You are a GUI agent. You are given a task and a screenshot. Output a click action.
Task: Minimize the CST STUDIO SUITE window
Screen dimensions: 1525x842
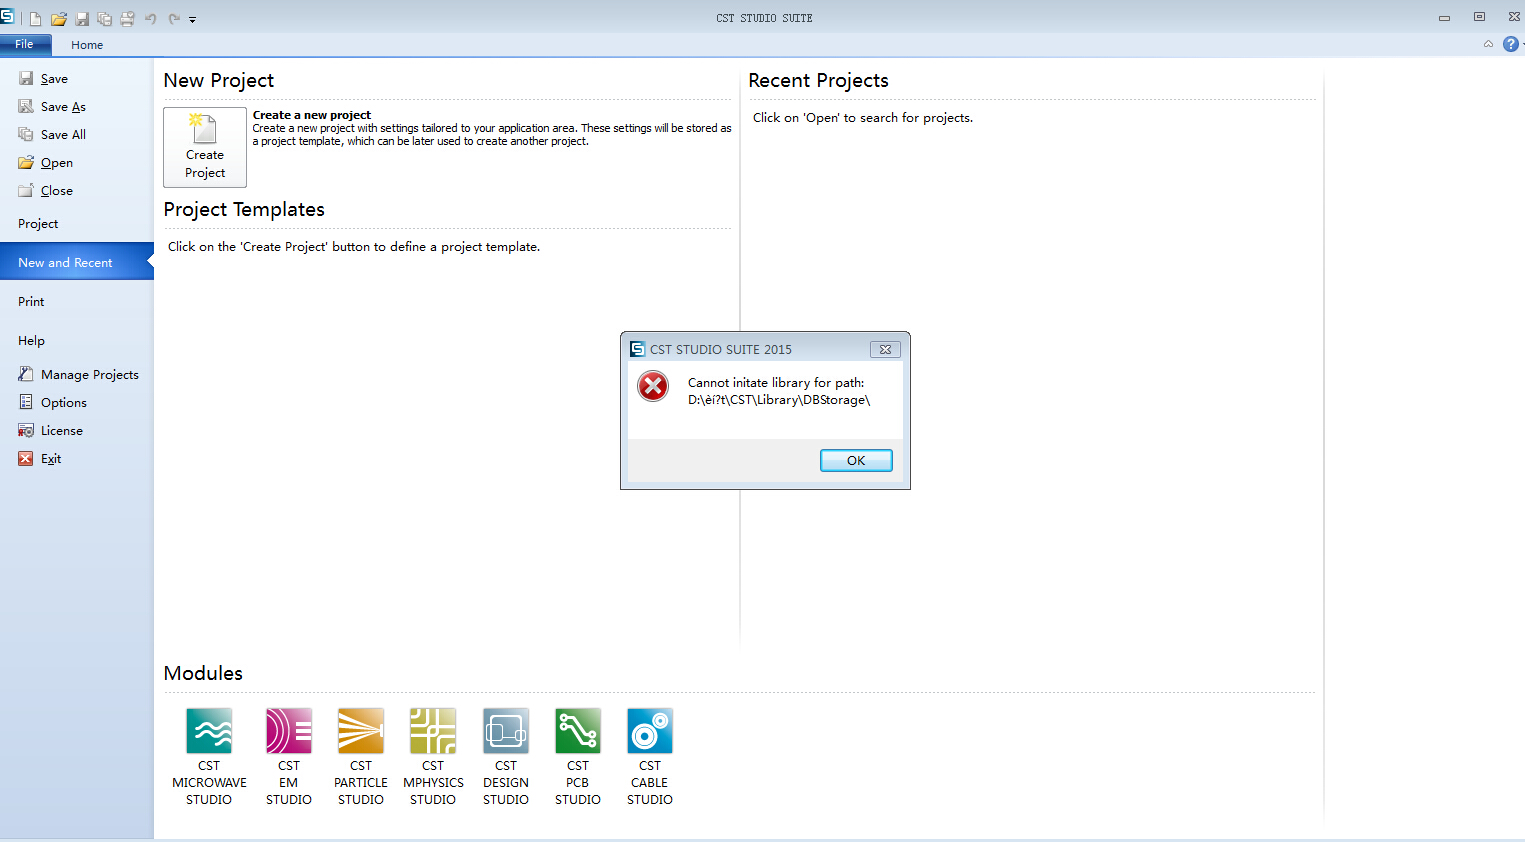[x=1444, y=18]
